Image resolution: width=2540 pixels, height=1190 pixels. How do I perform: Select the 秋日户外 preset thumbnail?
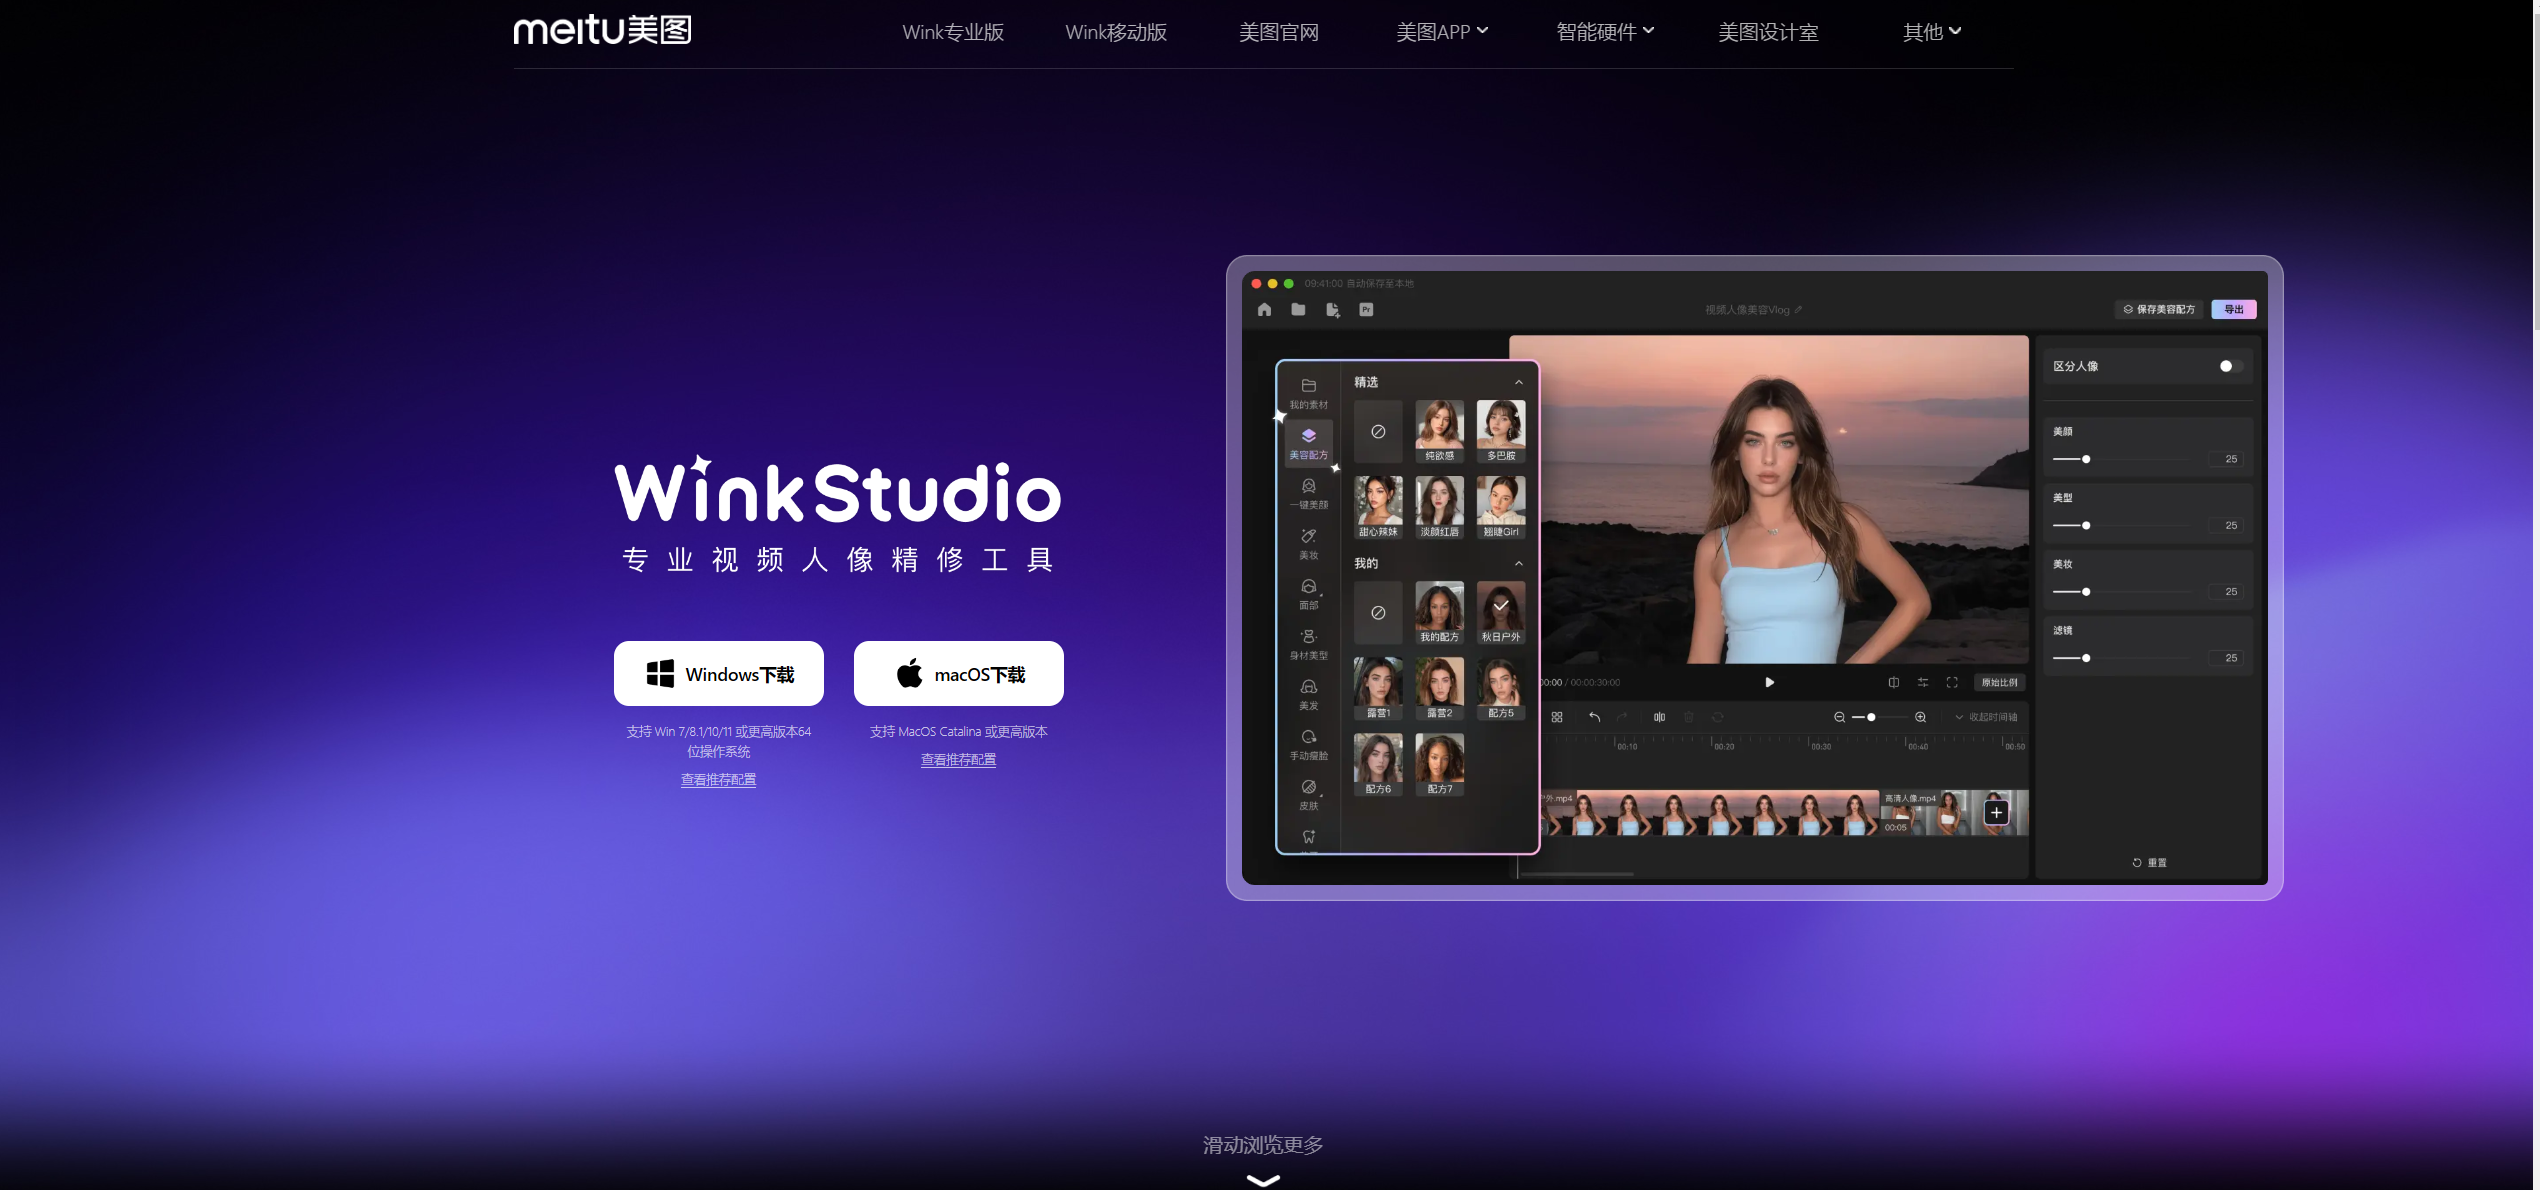click(1501, 612)
